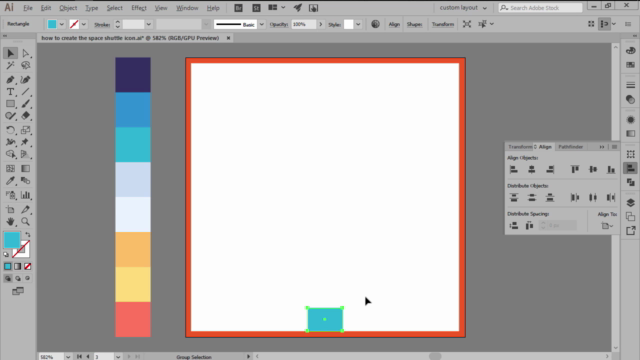Open stroke weight dropdown

[149, 24]
